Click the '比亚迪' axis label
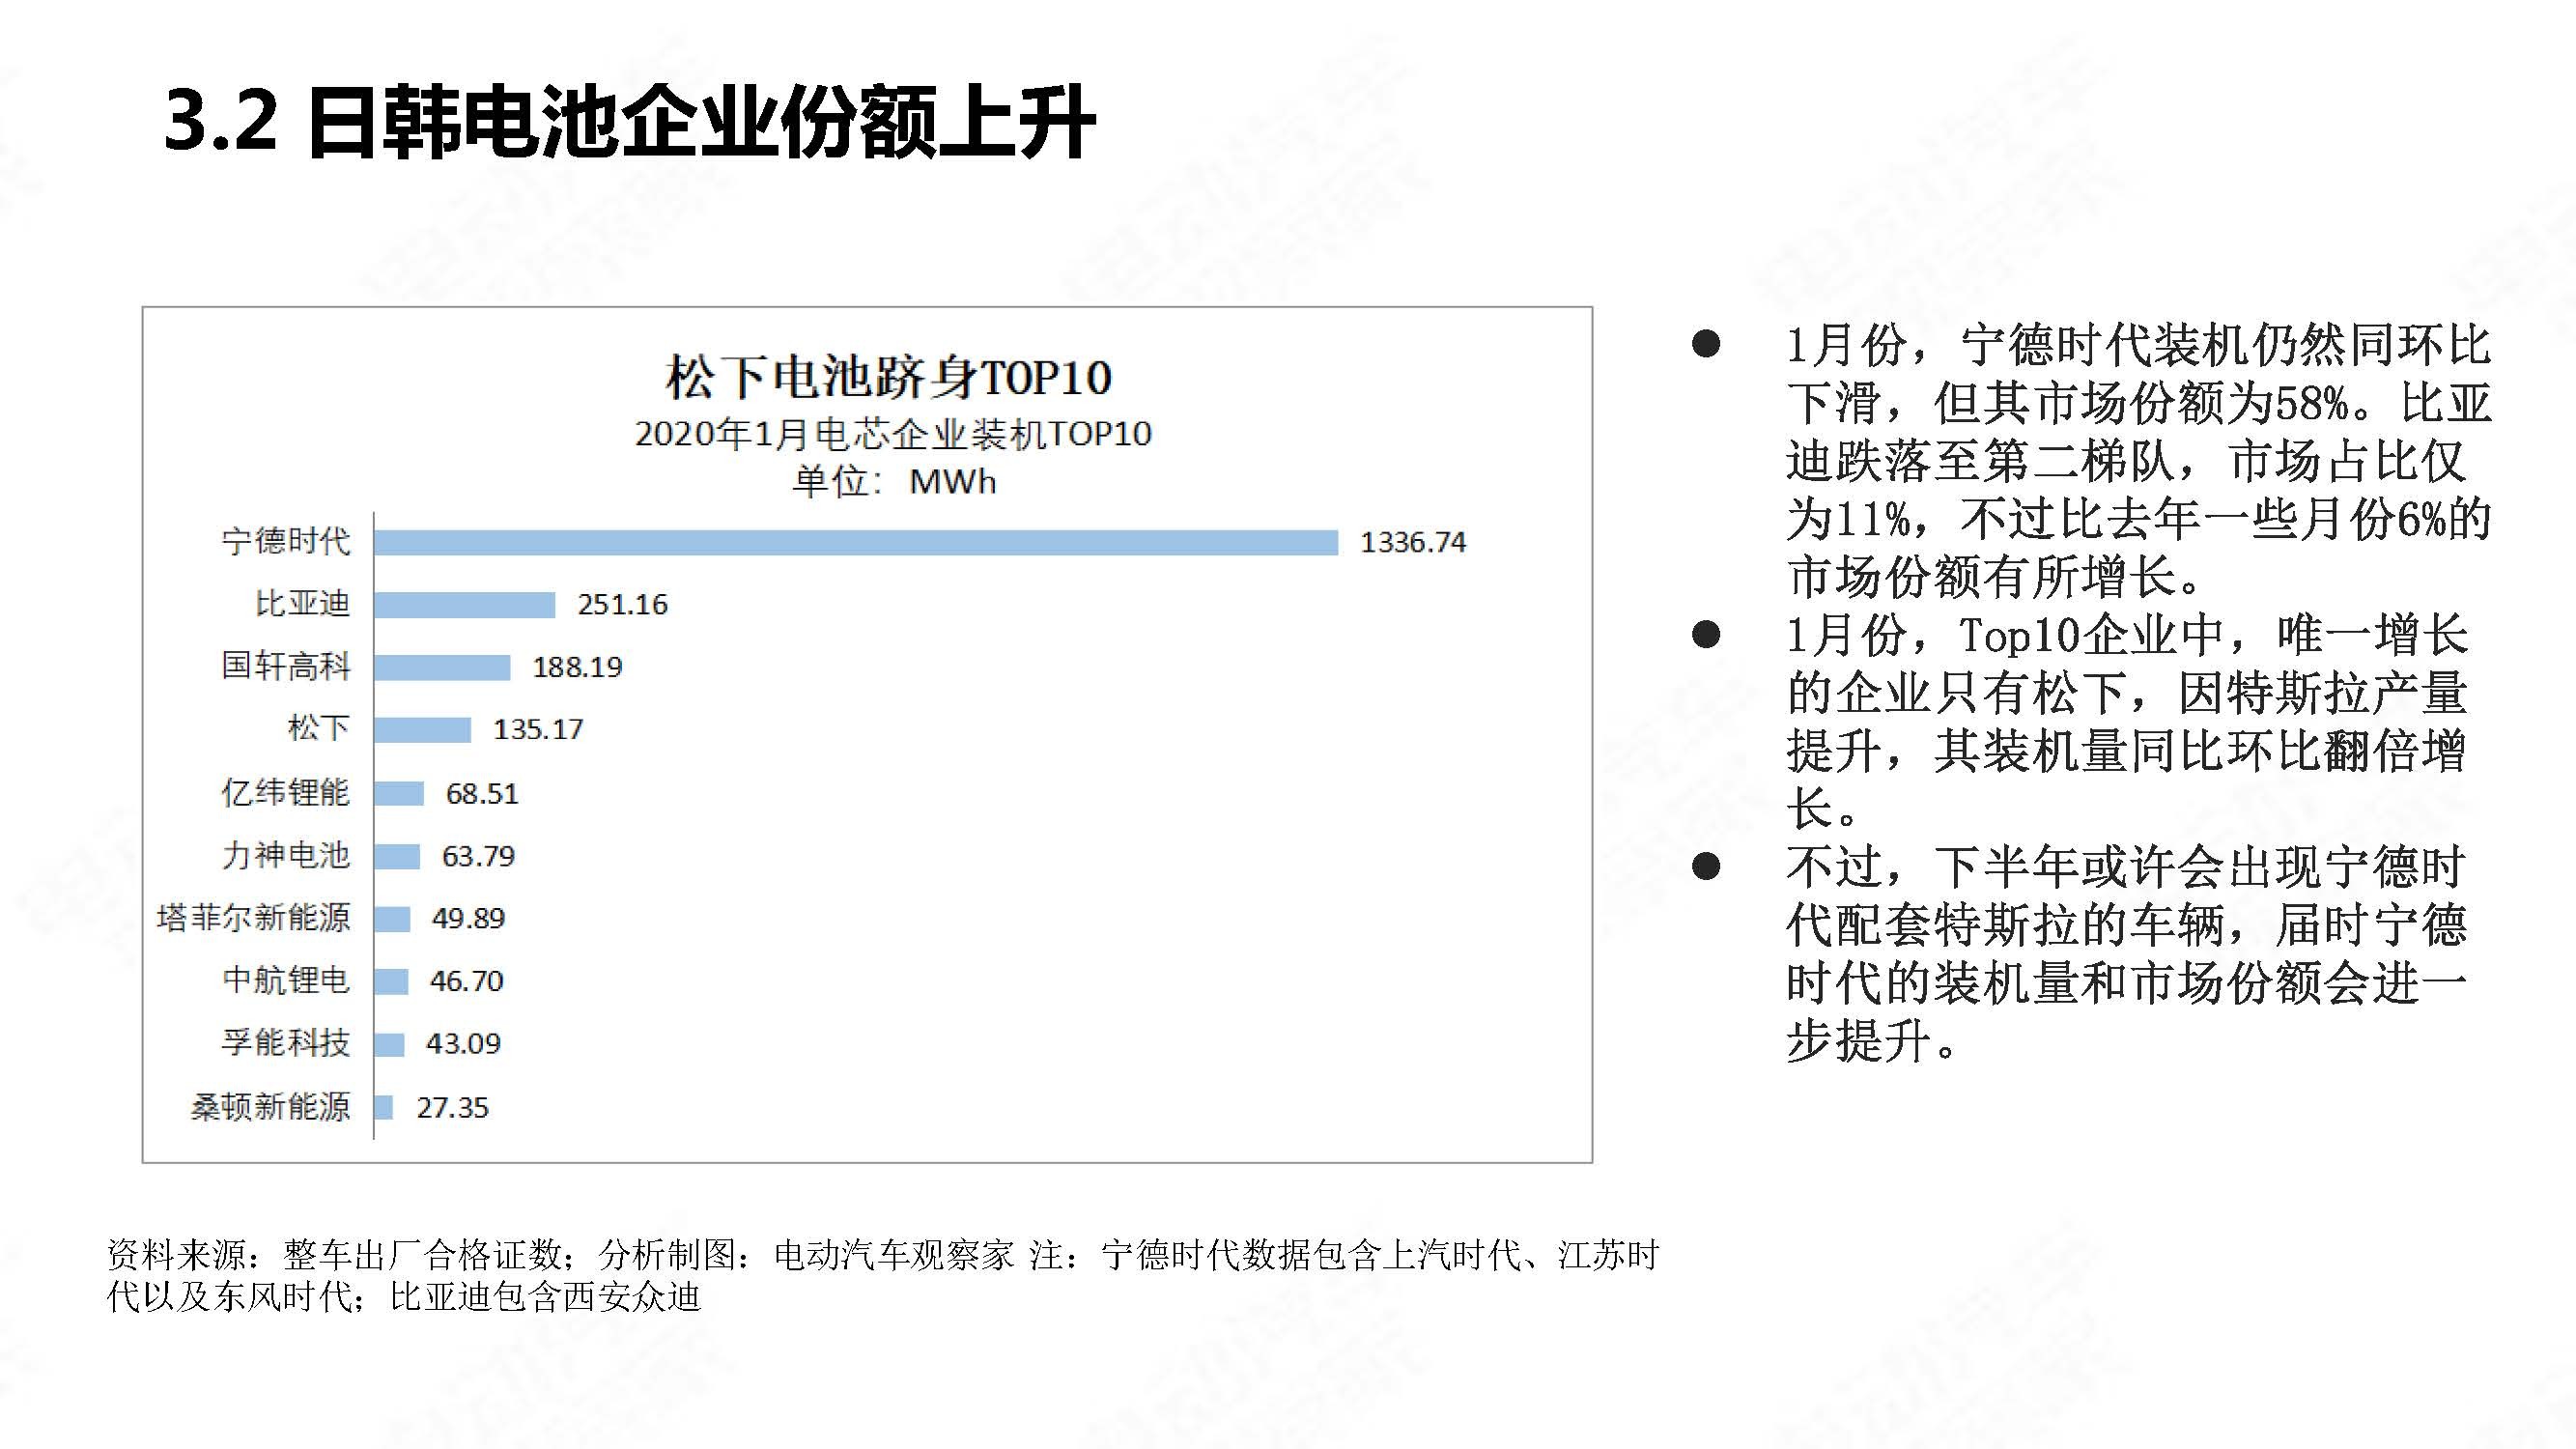2576x1449 pixels. pos(303,604)
